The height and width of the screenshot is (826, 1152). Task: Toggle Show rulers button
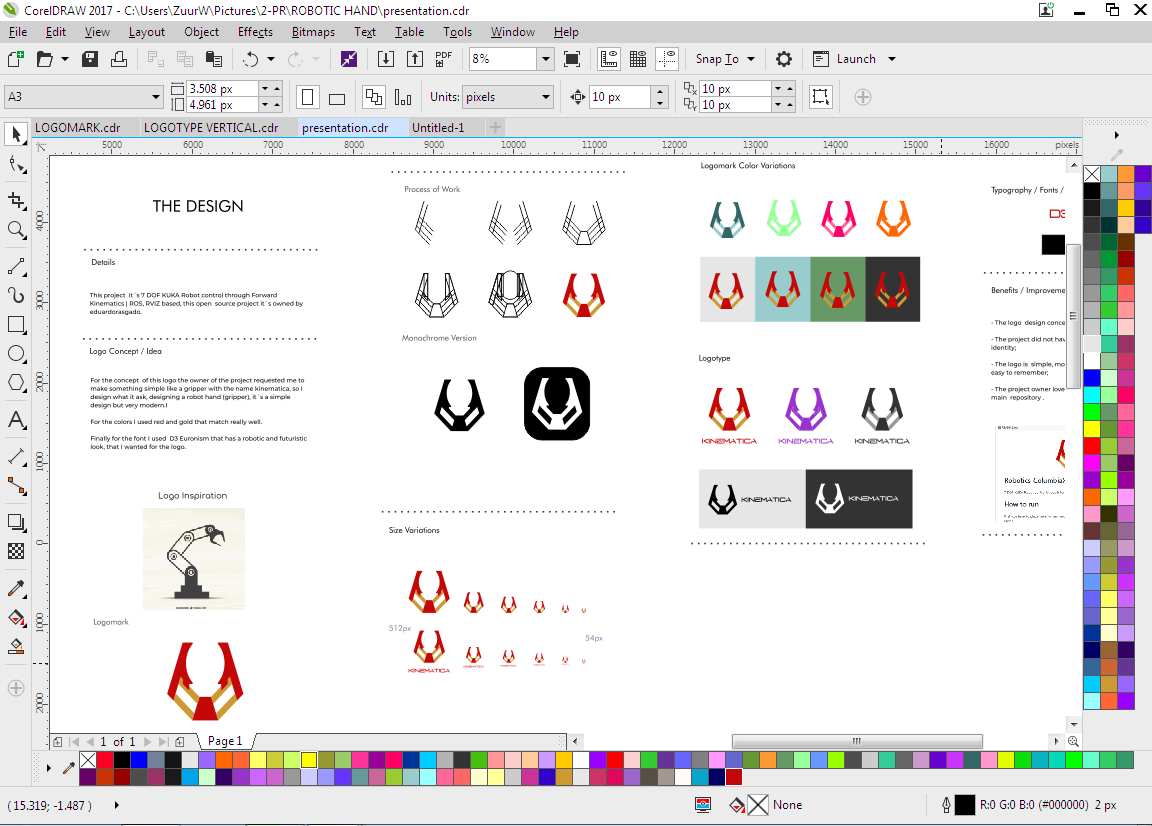609,59
